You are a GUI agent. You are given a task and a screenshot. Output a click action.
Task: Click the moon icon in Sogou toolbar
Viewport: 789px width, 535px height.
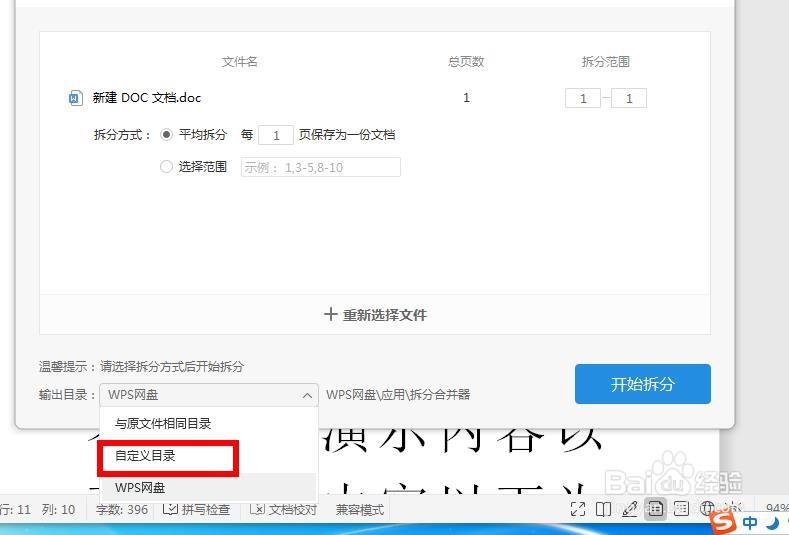tap(772, 523)
